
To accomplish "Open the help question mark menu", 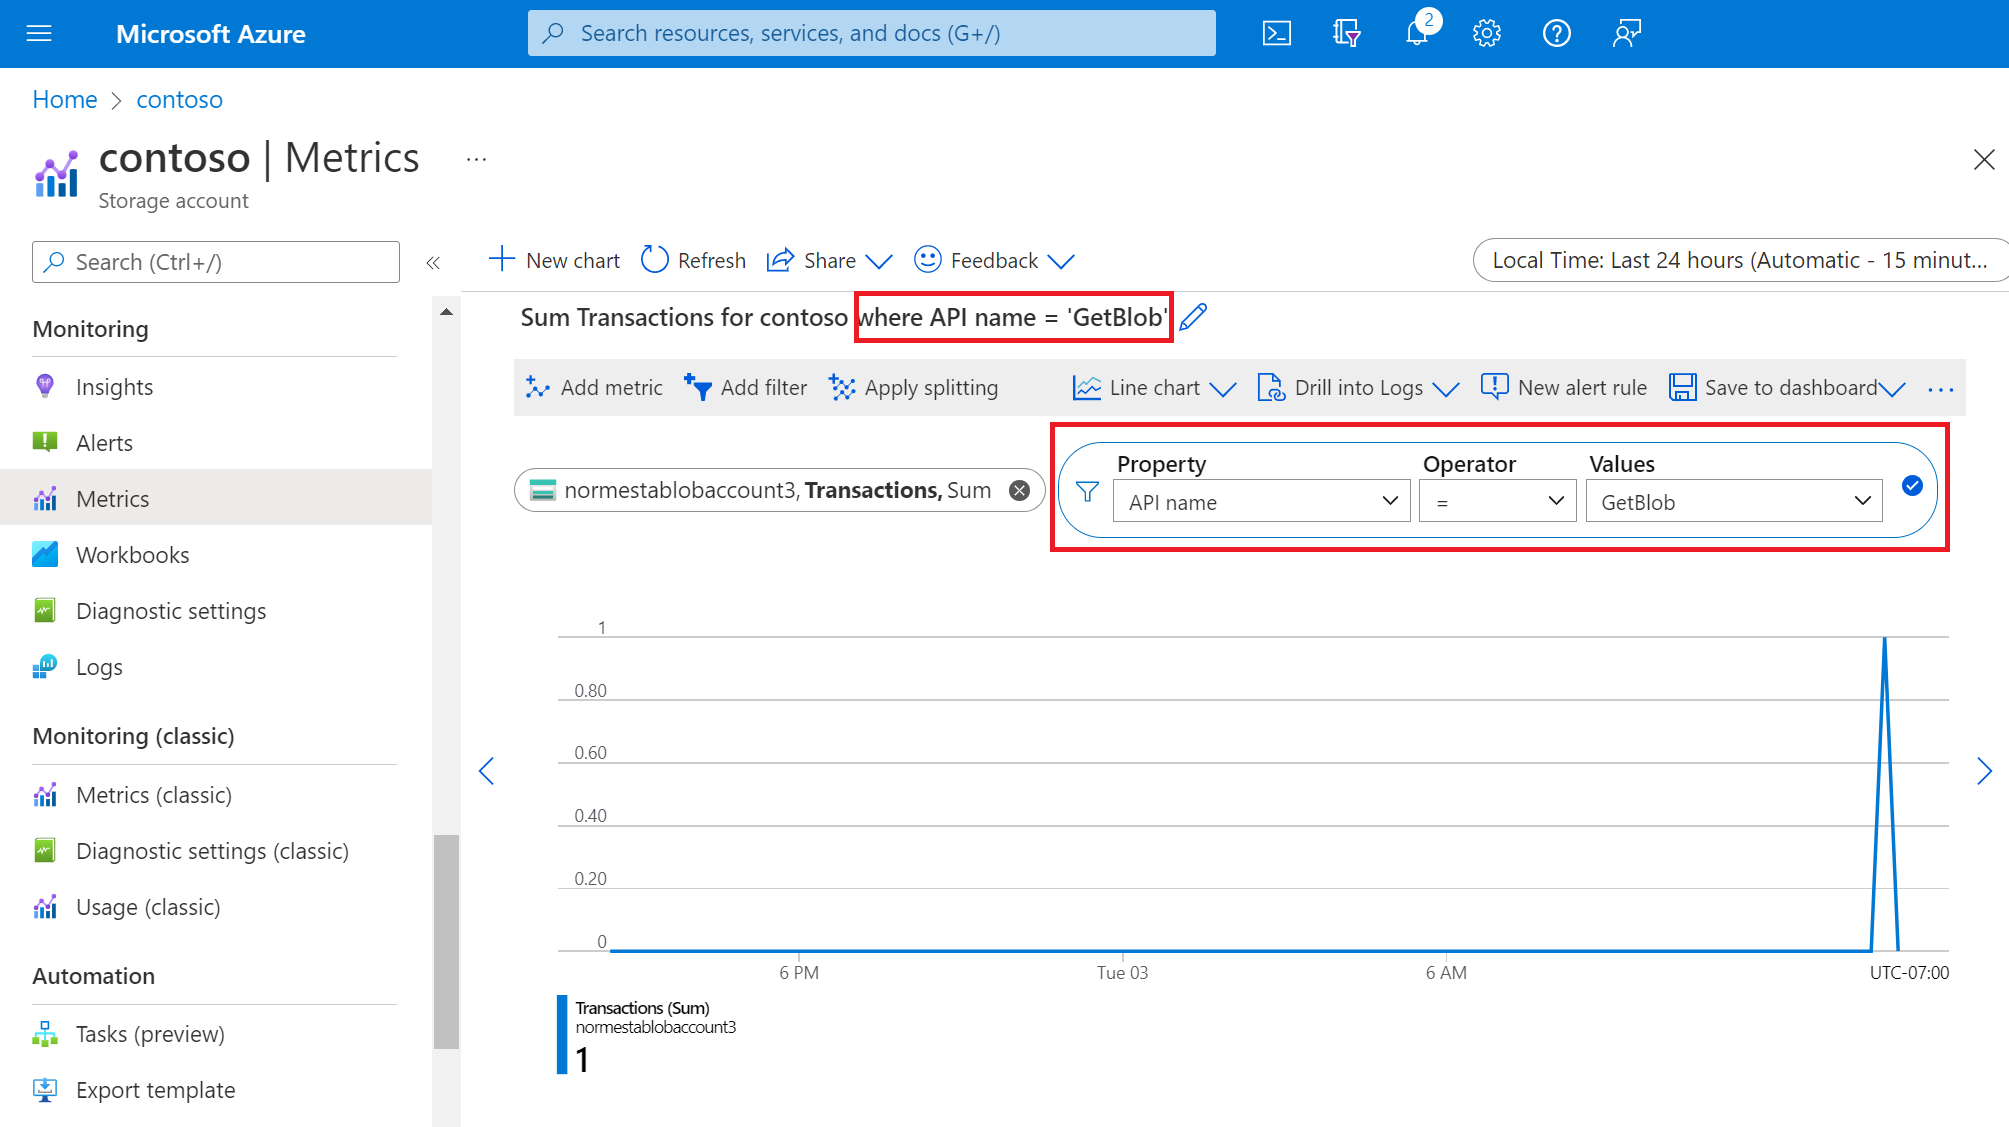I will [1557, 34].
